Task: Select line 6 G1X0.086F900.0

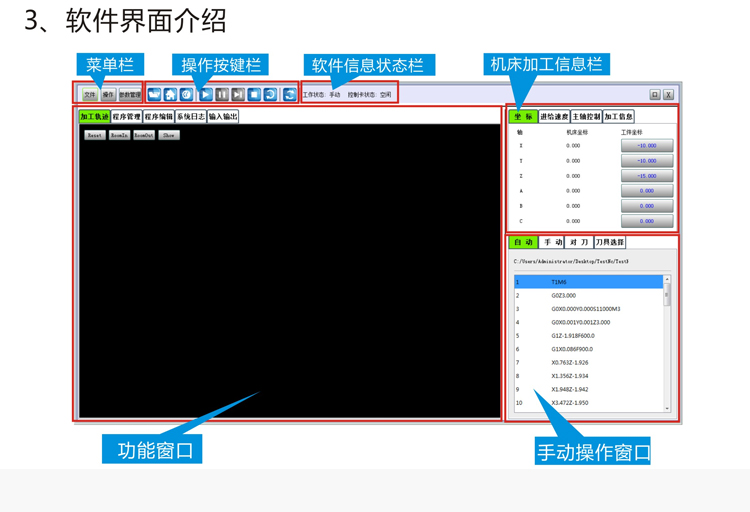Action: tap(589, 349)
